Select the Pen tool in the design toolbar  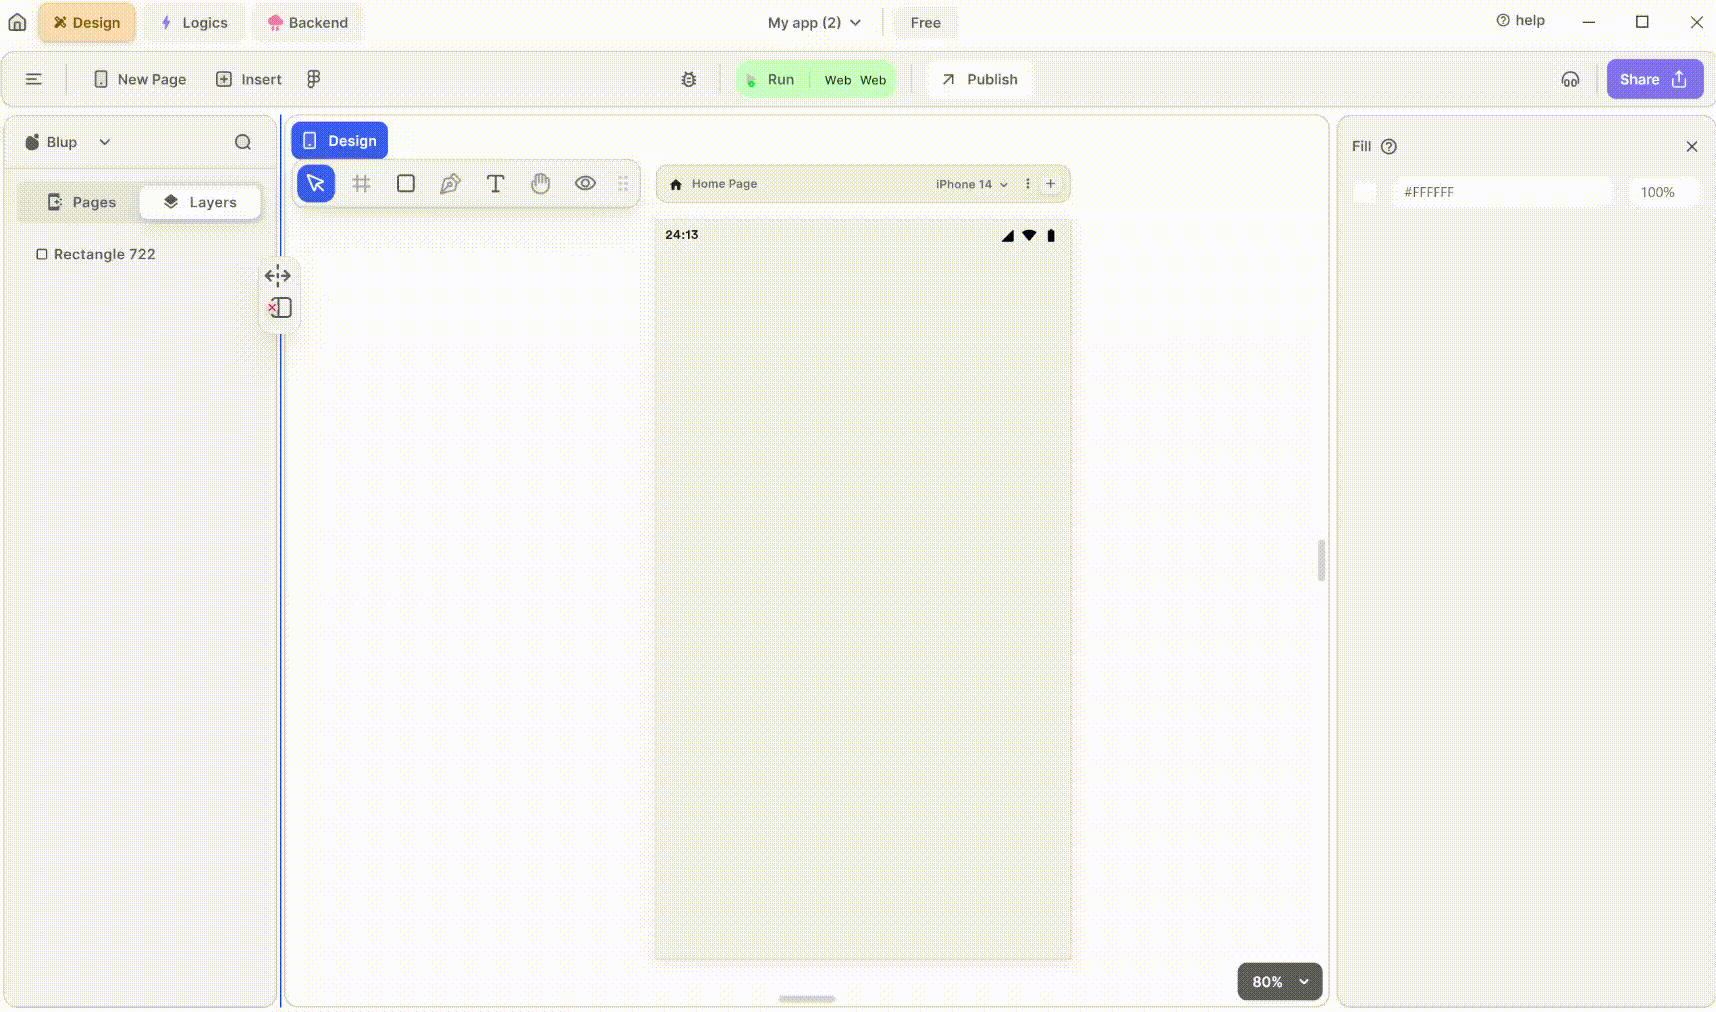[450, 183]
